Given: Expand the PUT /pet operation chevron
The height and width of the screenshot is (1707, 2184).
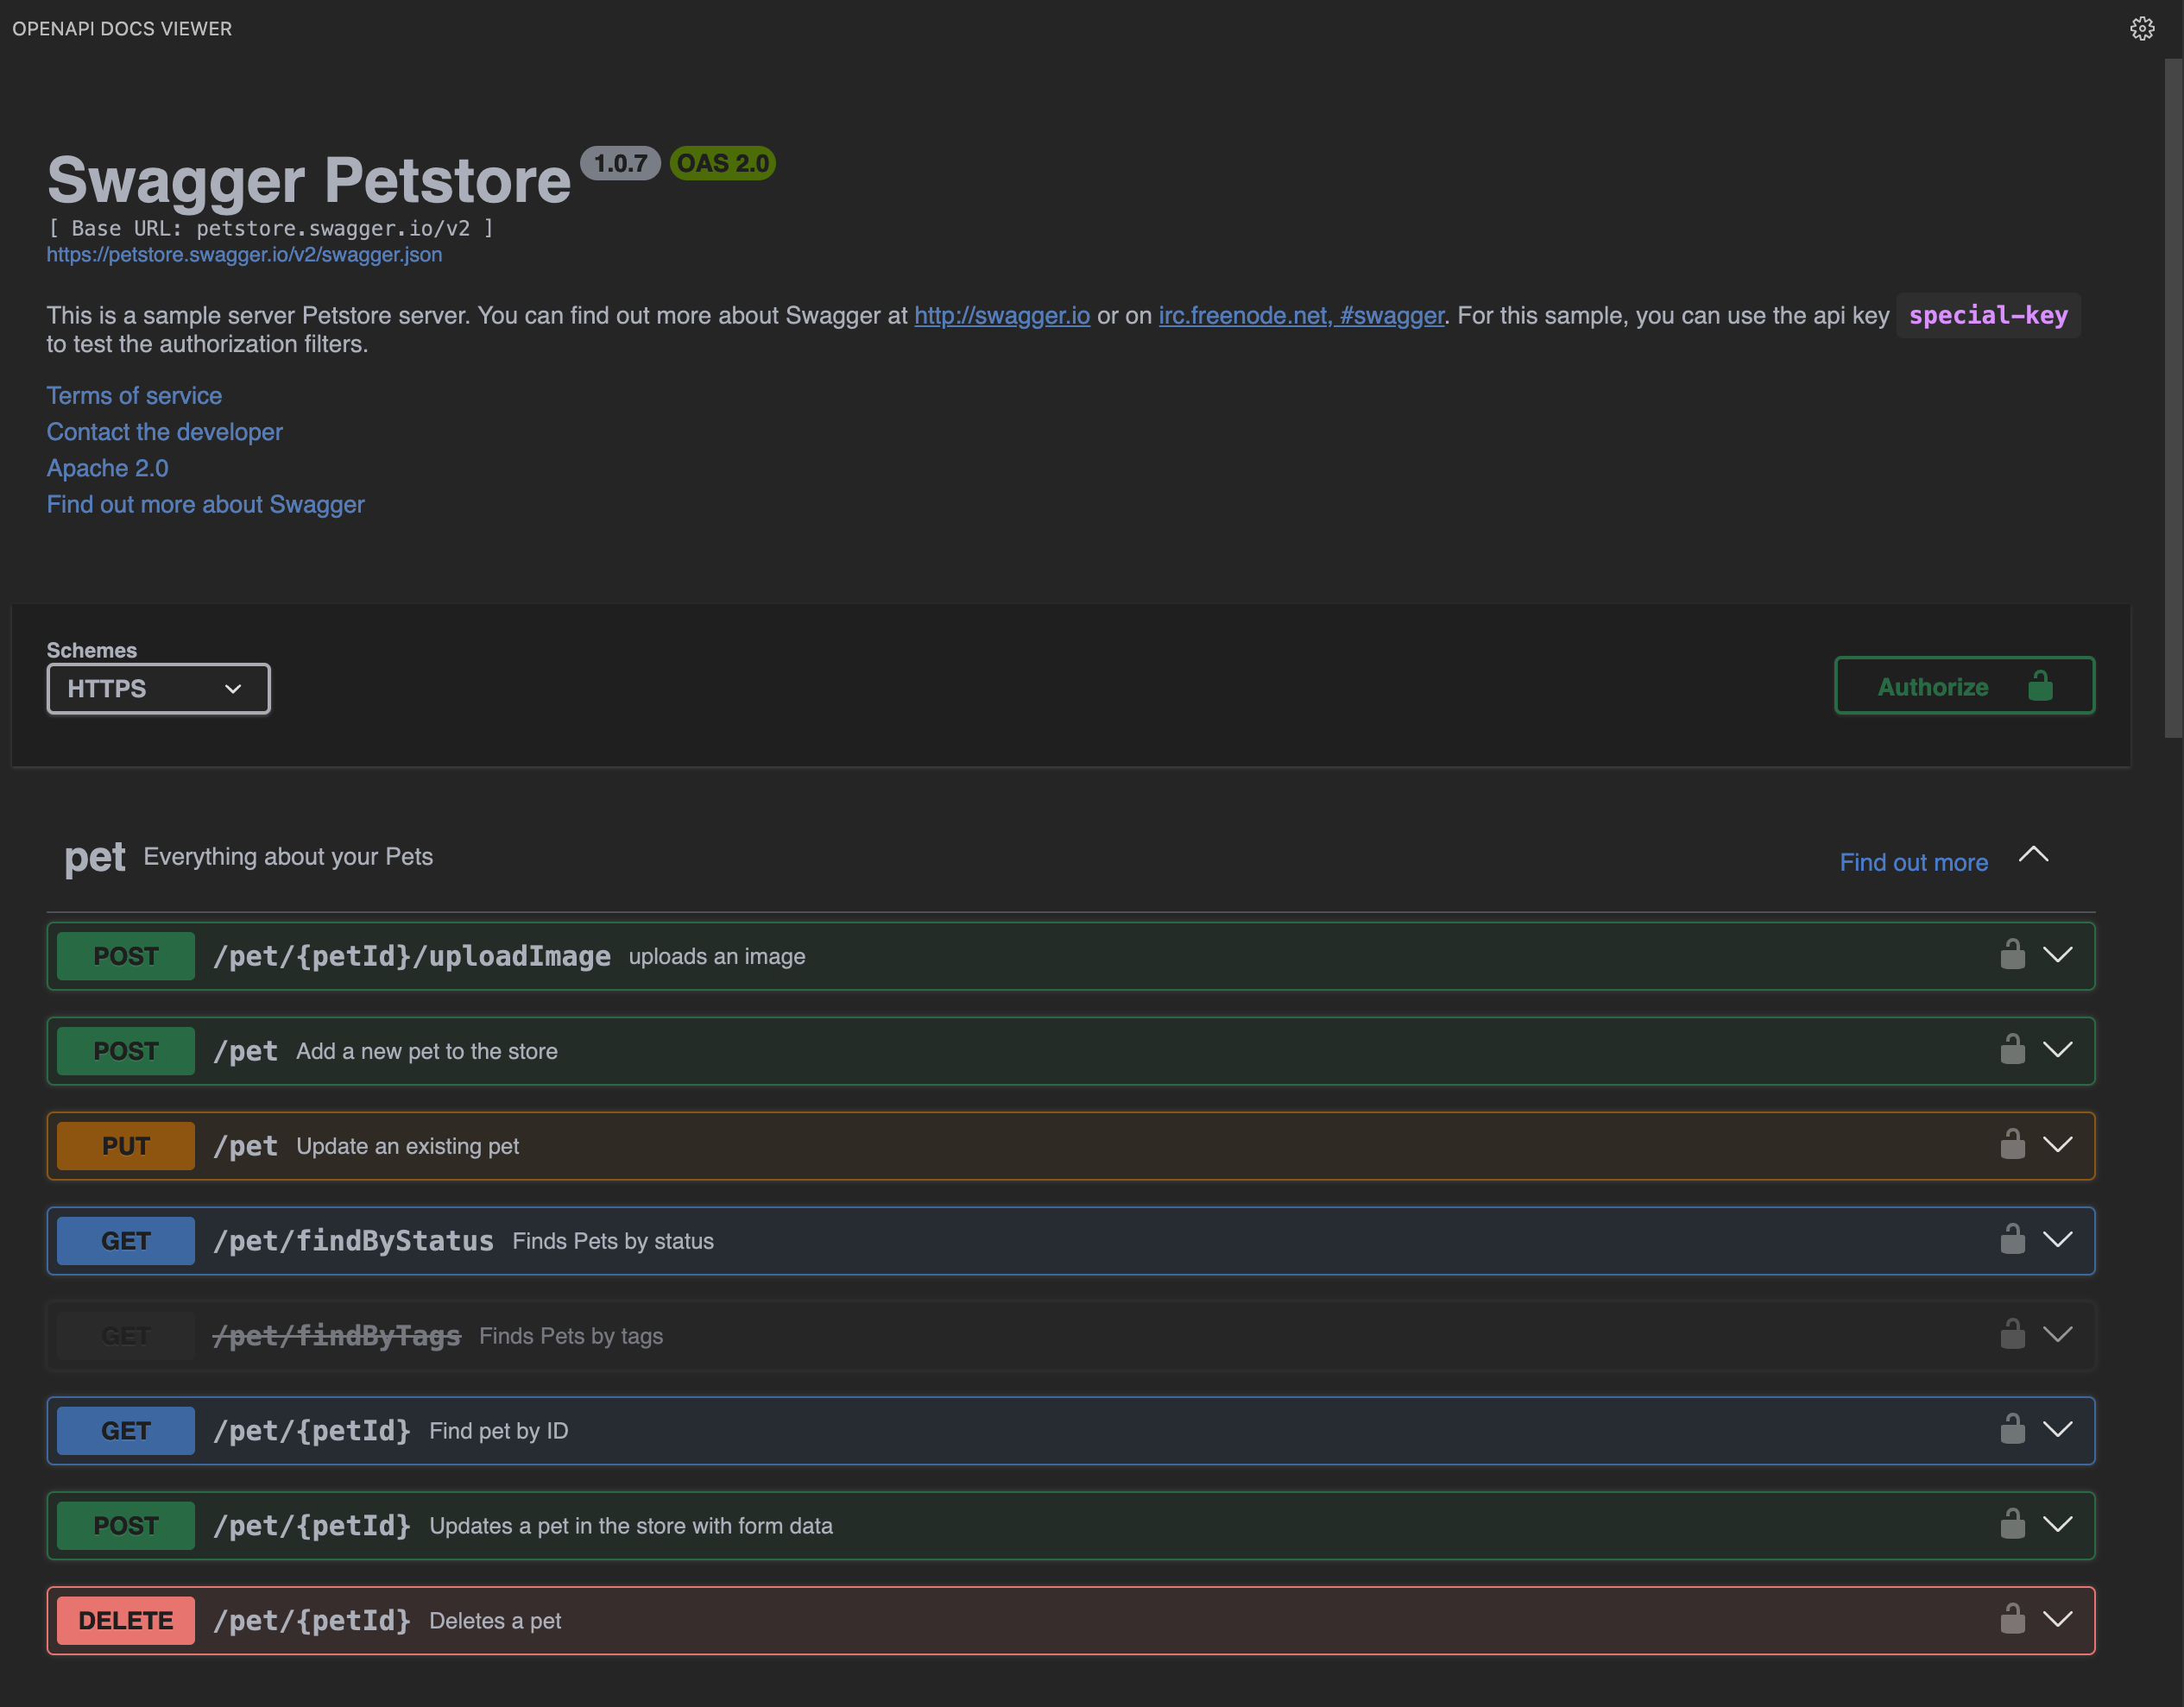Looking at the screenshot, I should click(2057, 1145).
